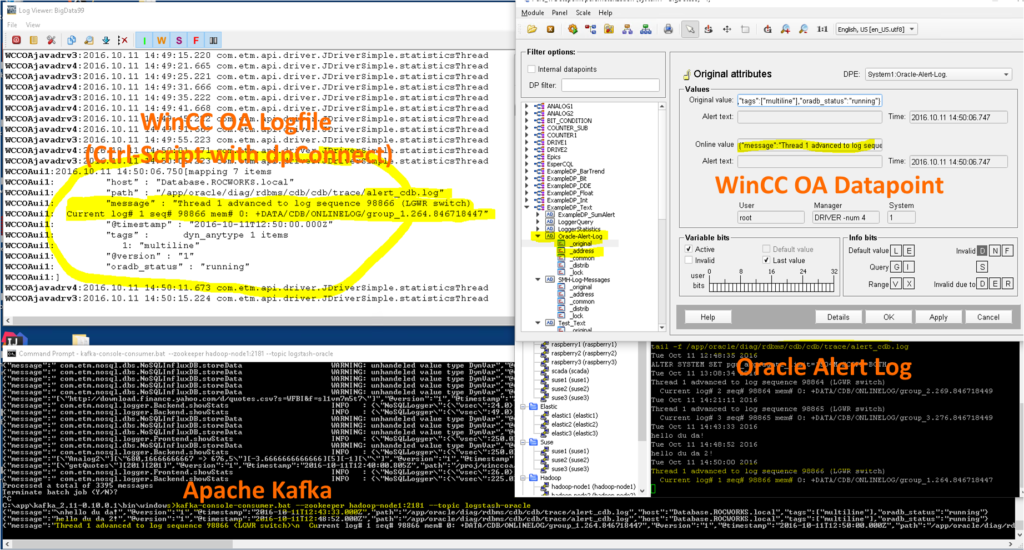Toggle Internal datapoints checkbox

tap(532, 69)
